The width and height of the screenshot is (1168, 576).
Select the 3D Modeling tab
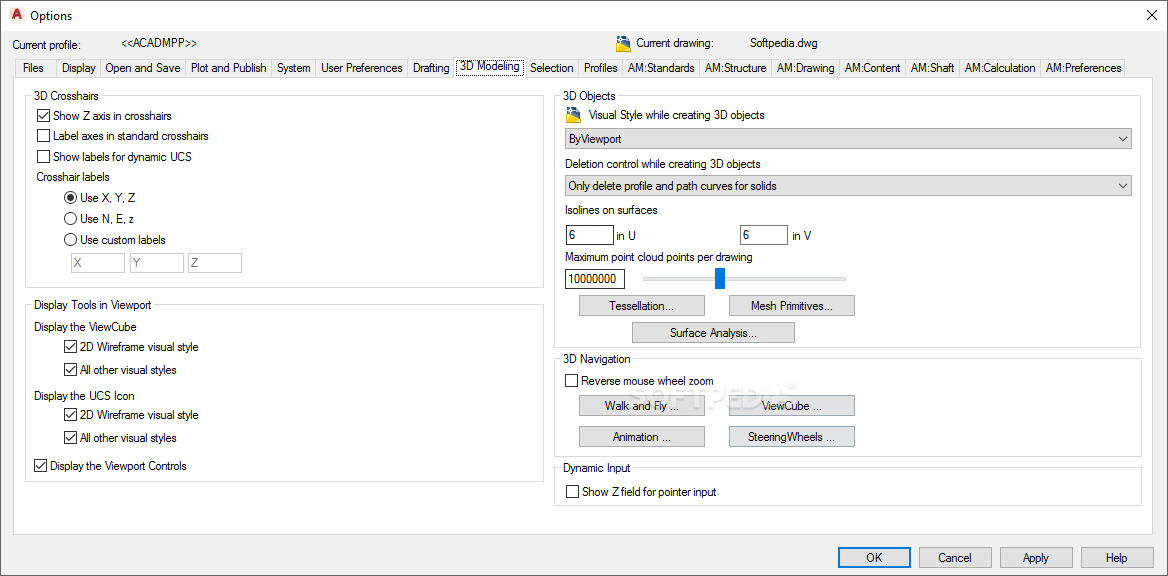[489, 66]
